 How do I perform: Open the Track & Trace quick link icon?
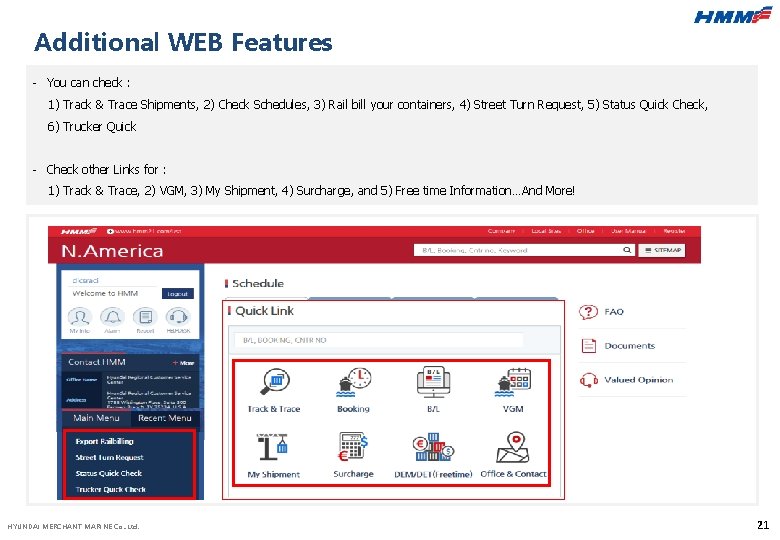coord(275,382)
